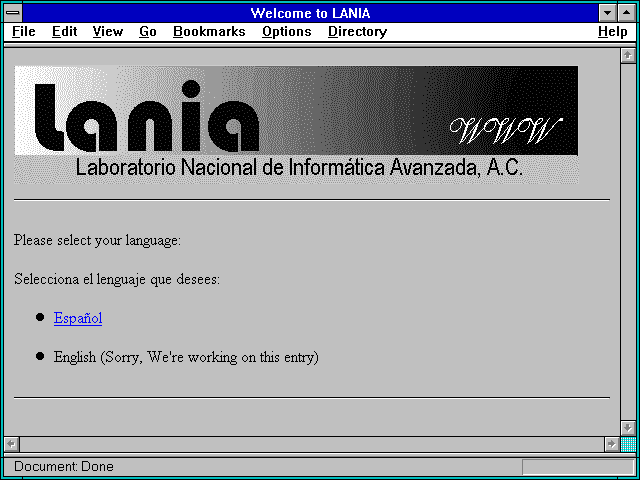Minimize the Welcome to LANIA window

607,13
